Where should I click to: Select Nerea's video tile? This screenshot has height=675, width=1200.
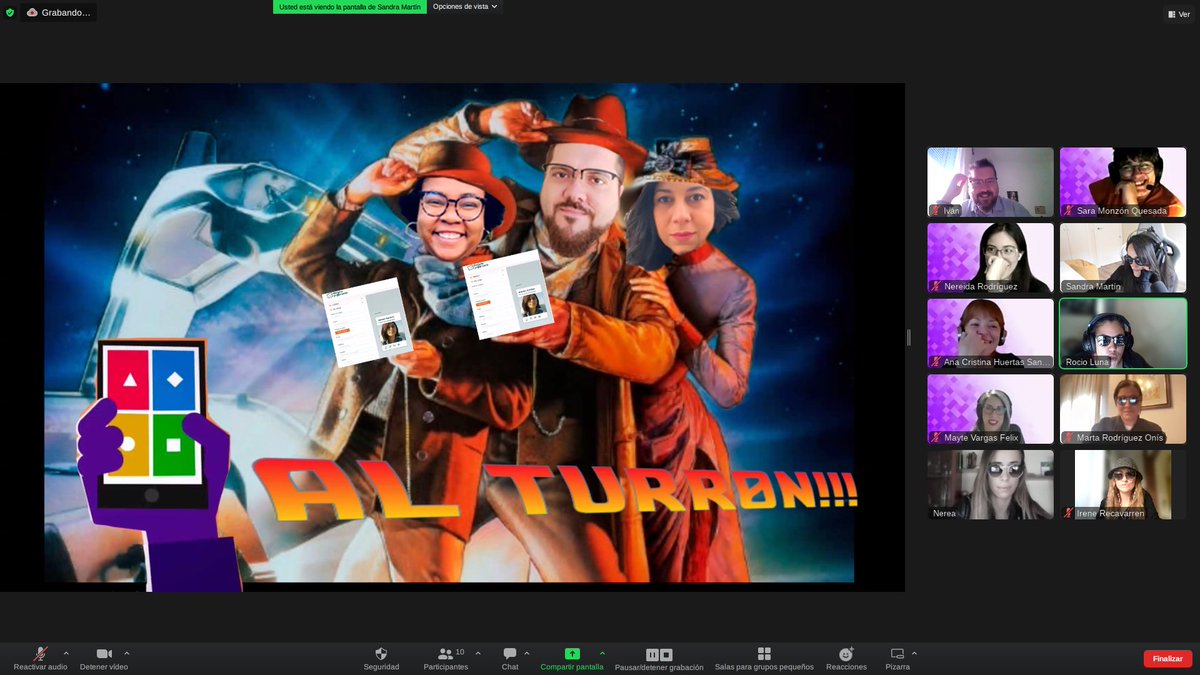pyautogui.click(x=990, y=484)
